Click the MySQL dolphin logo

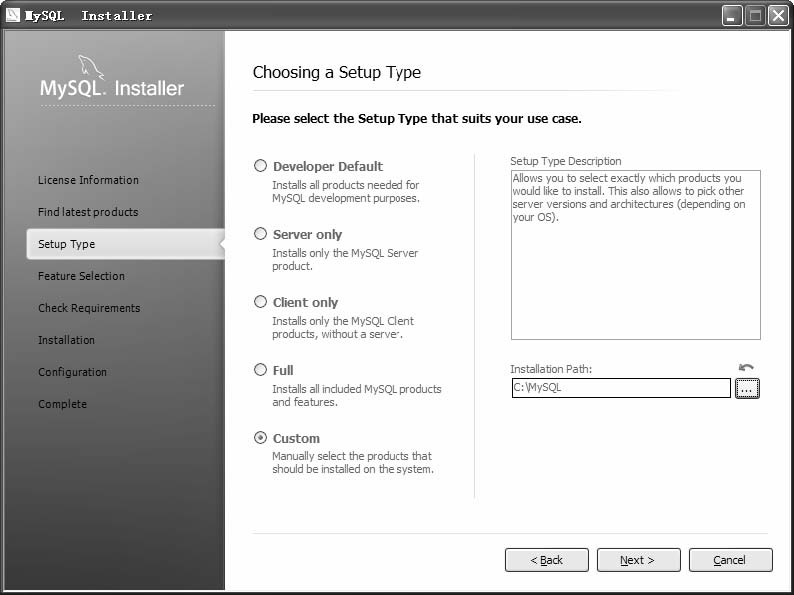91,66
